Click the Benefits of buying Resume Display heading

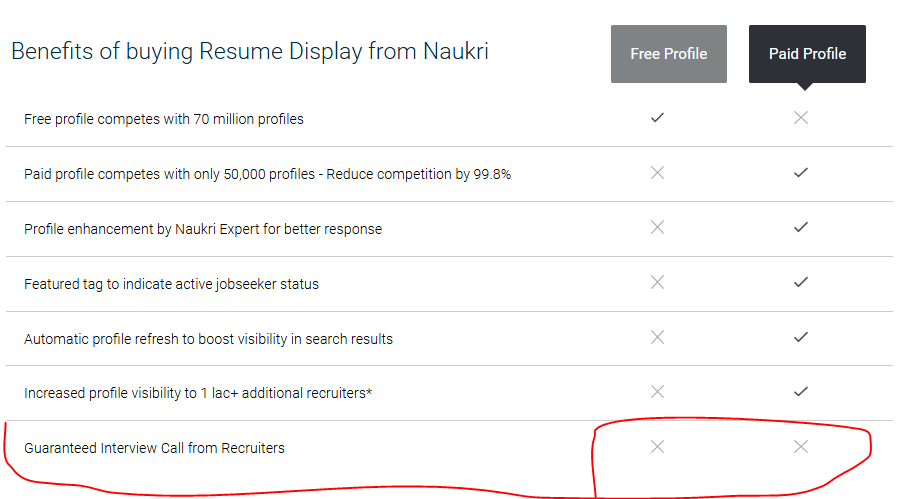(x=250, y=52)
